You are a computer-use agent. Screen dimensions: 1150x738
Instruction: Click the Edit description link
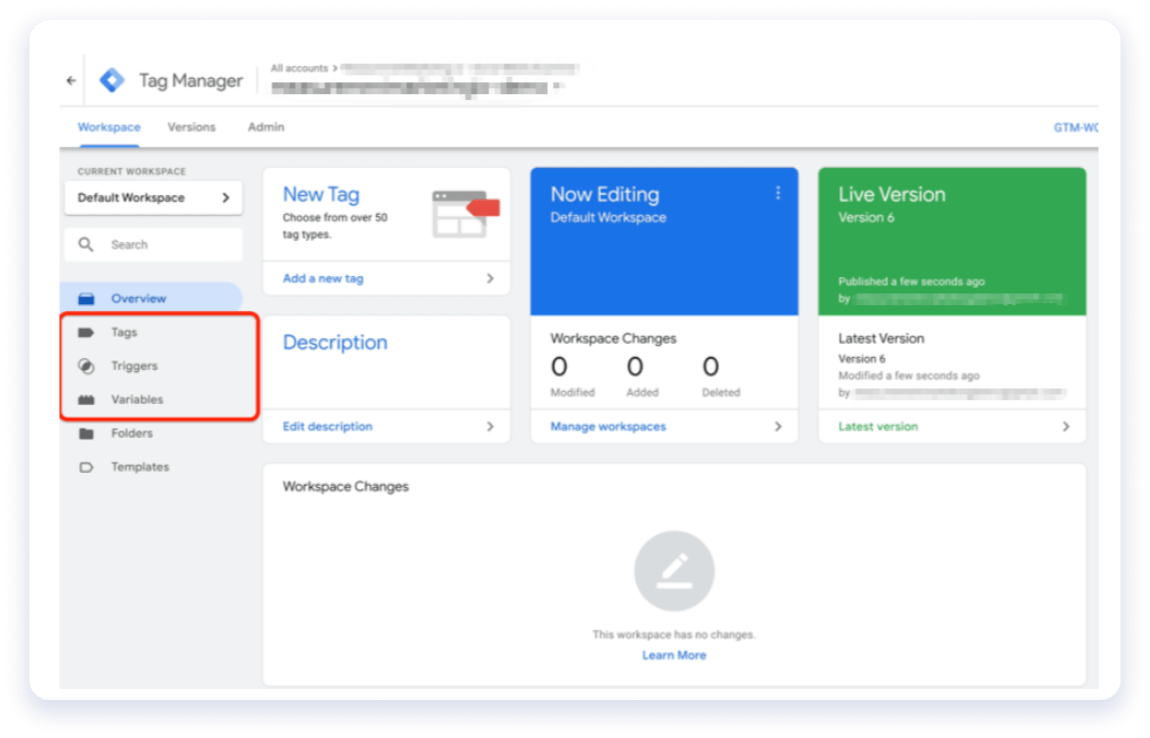pyautogui.click(x=328, y=427)
